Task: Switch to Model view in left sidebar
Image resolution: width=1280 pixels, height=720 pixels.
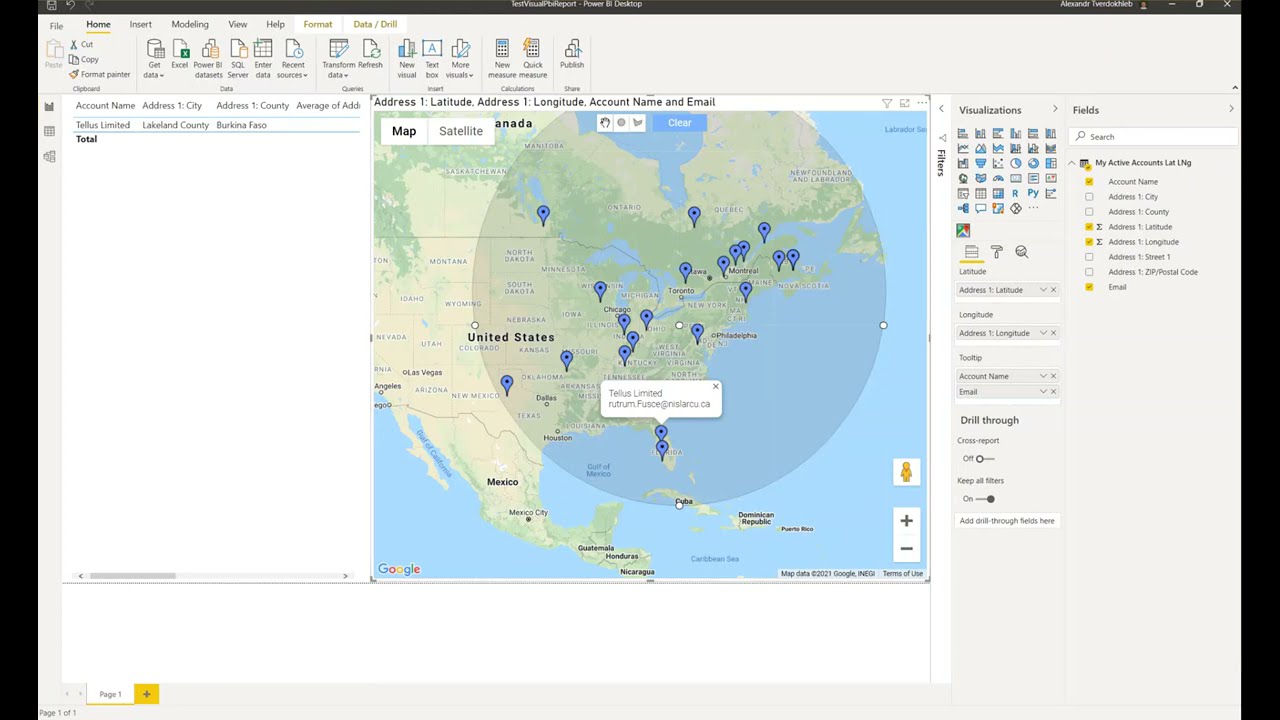Action: pos(49,156)
